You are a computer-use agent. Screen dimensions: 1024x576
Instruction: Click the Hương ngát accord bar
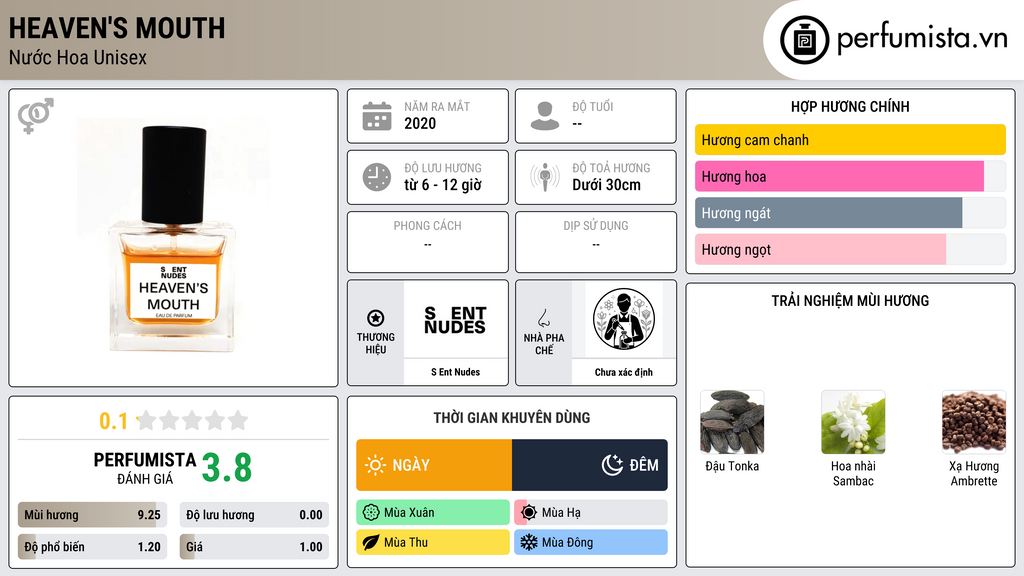click(x=850, y=213)
